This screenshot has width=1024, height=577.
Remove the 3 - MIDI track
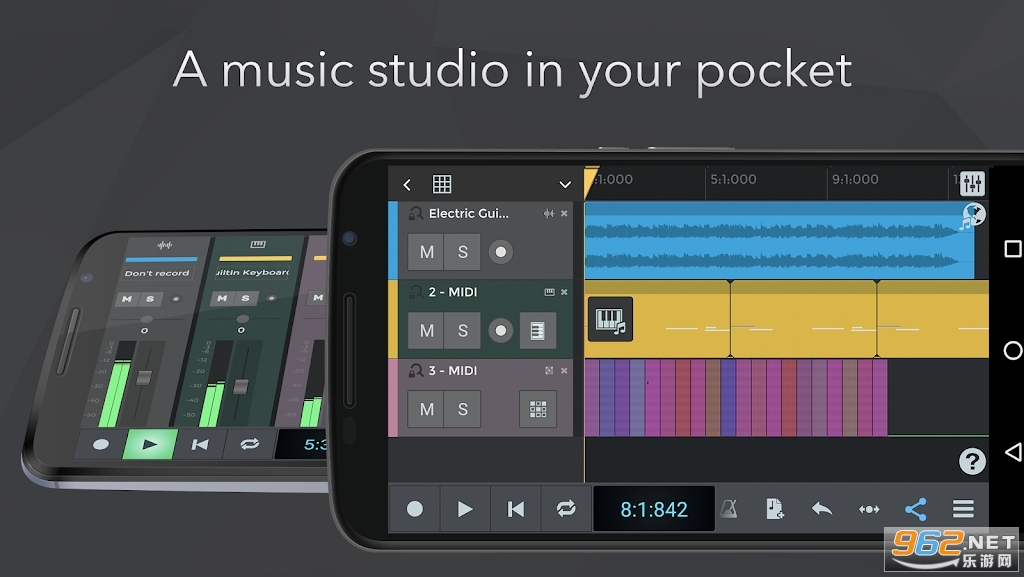click(564, 370)
